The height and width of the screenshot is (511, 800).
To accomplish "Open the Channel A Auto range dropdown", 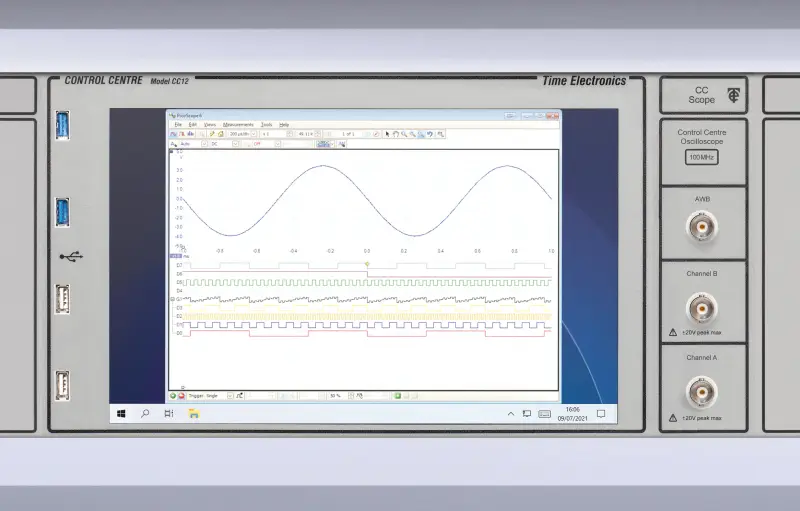I will [x=203, y=143].
